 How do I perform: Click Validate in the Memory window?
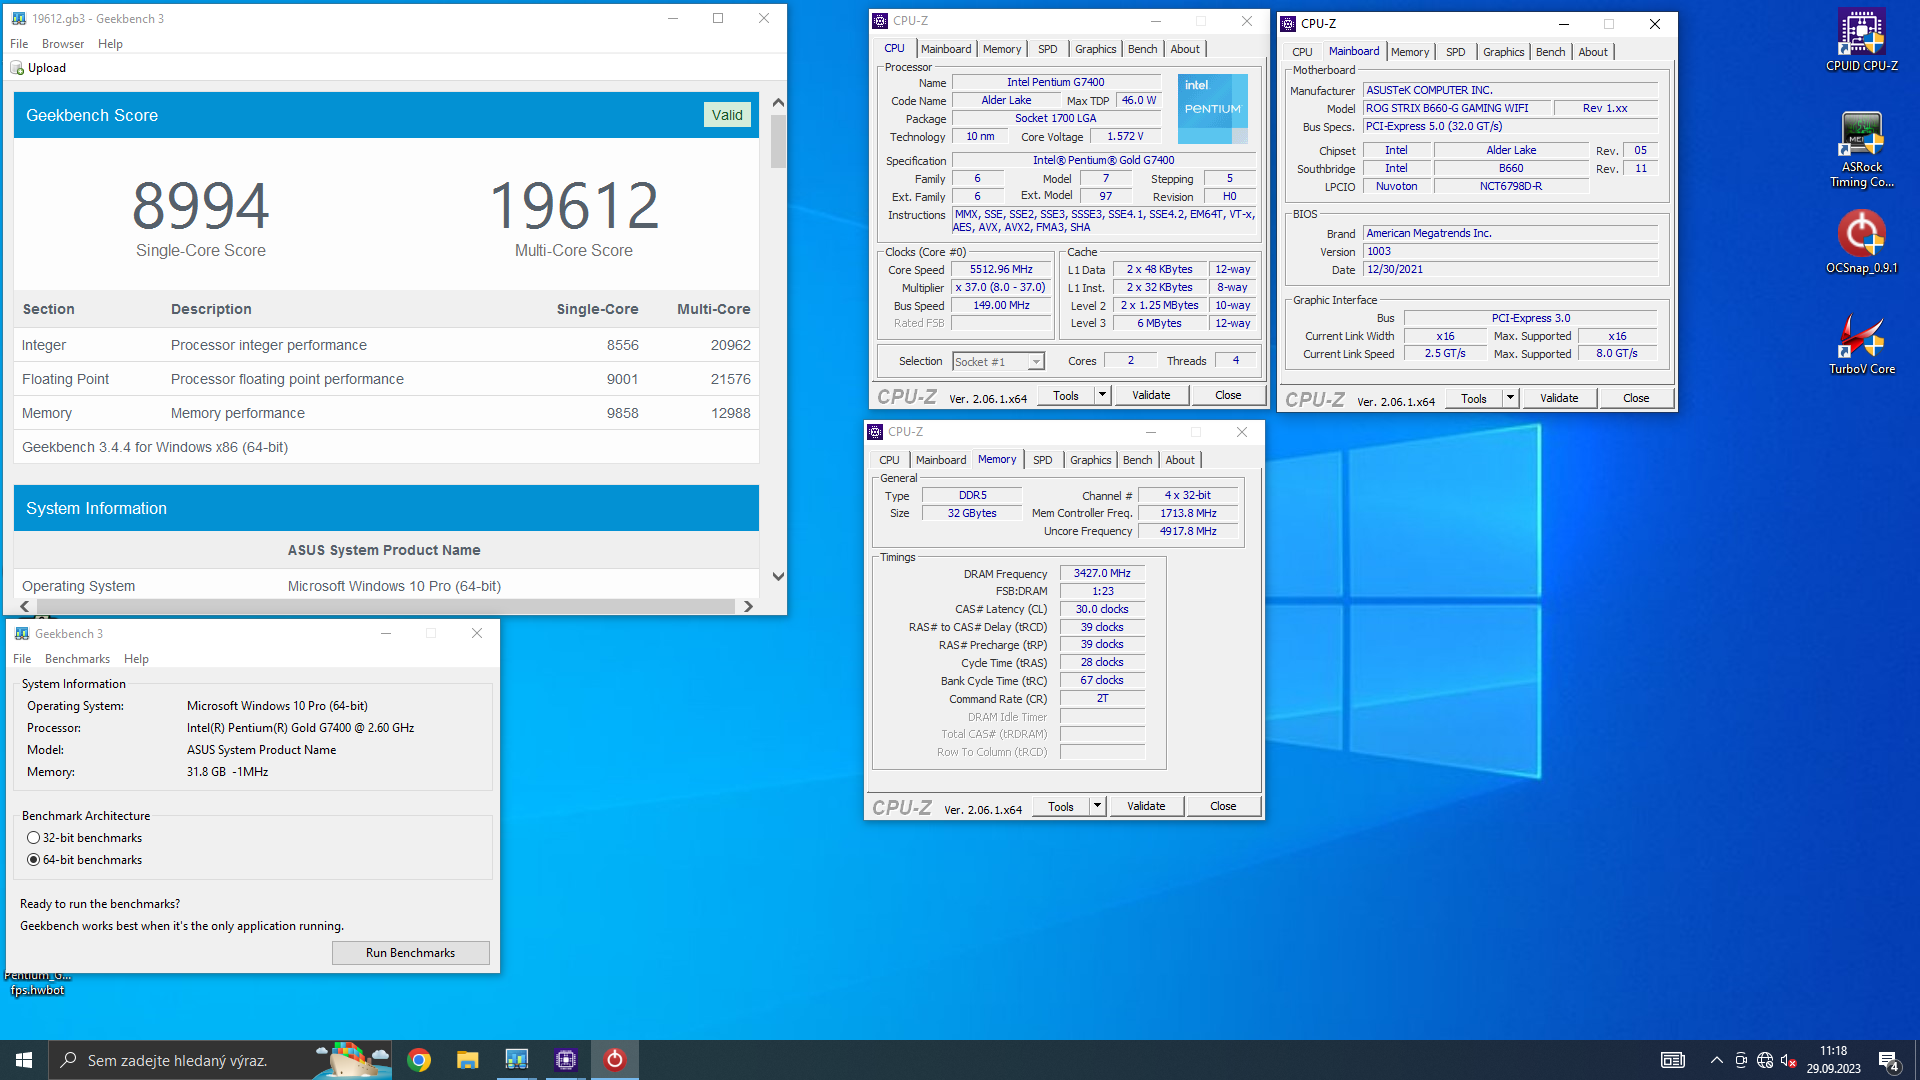coord(1146,806)
